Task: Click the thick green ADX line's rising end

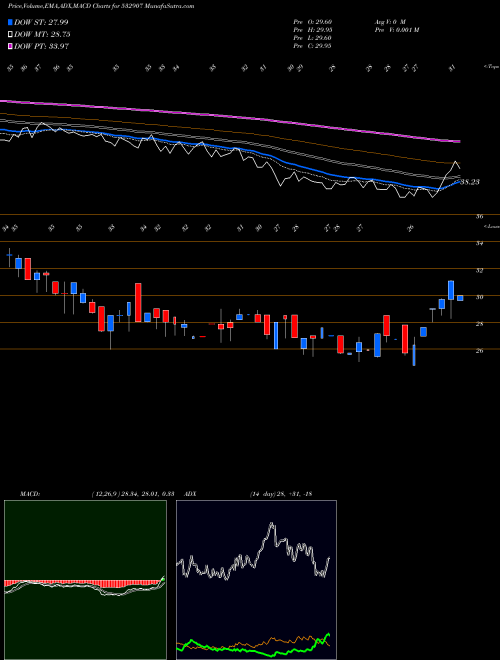Action: point(328,635)
